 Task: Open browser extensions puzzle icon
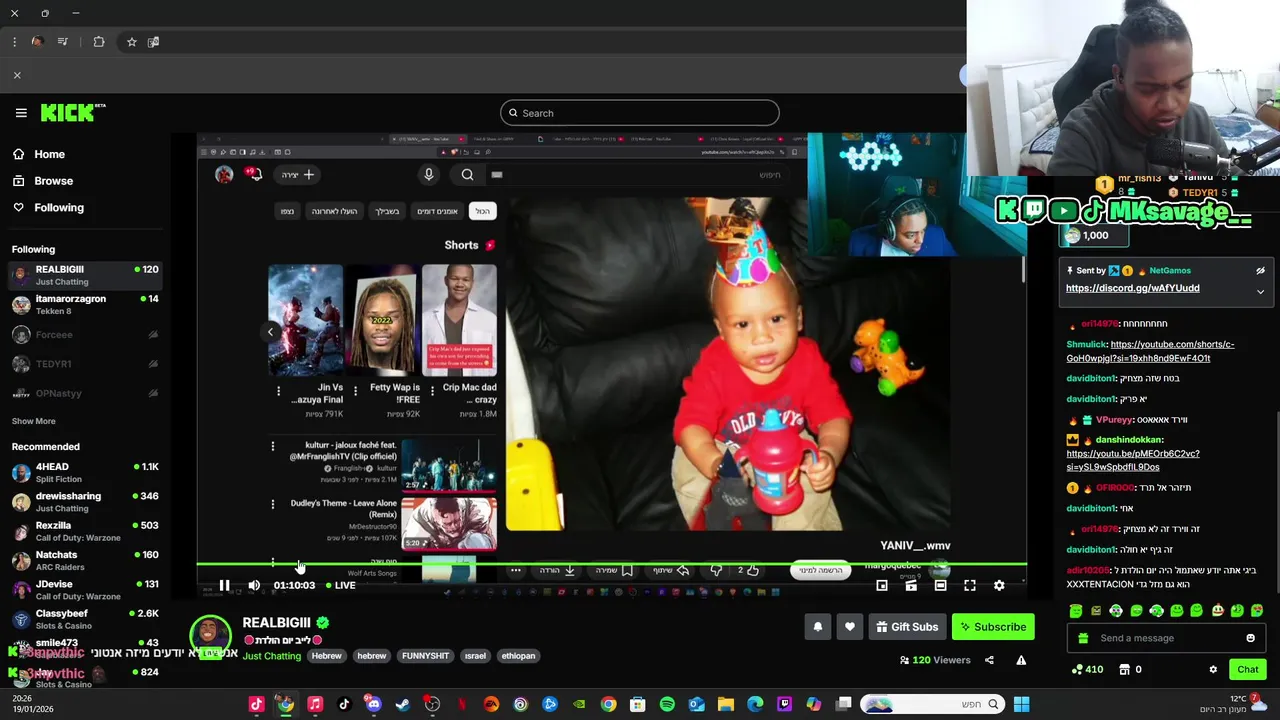pos(99,42)
